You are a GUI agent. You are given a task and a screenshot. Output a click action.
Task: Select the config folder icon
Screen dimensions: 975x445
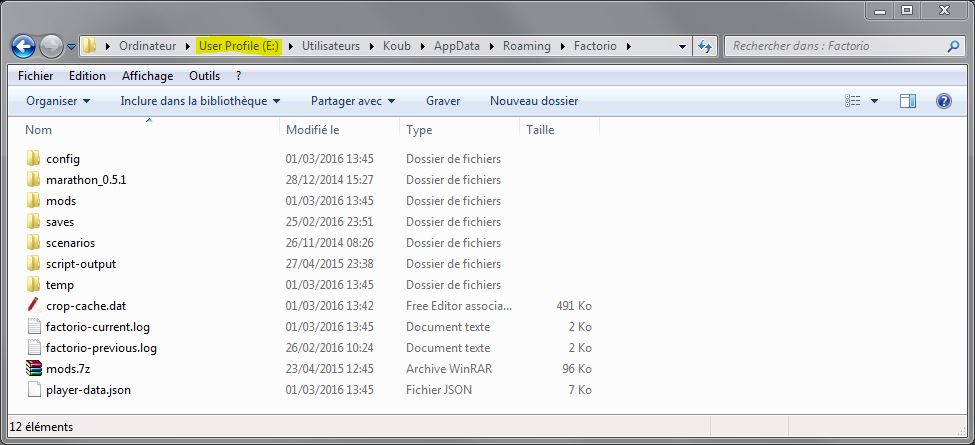click(x=33, y=159)
